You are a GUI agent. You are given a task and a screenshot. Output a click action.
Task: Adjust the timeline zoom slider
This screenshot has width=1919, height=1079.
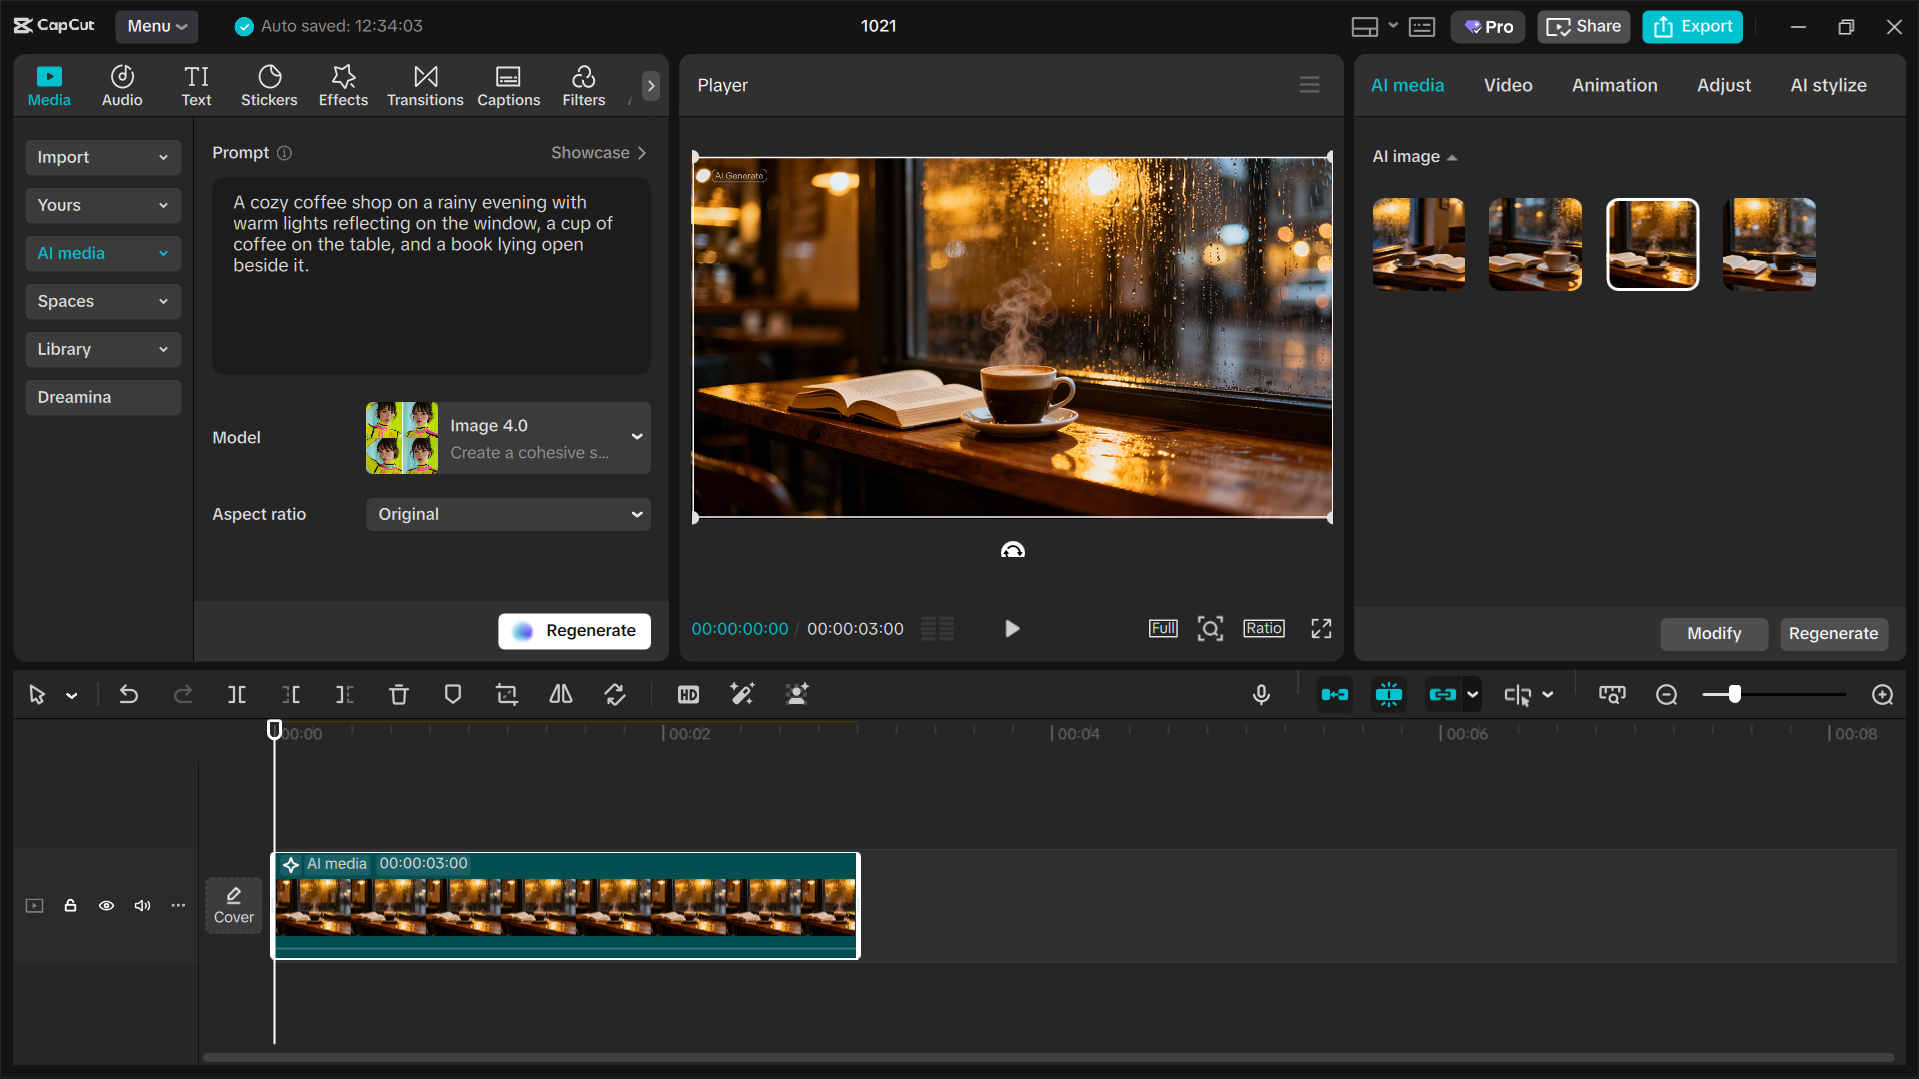[1733, 694]
